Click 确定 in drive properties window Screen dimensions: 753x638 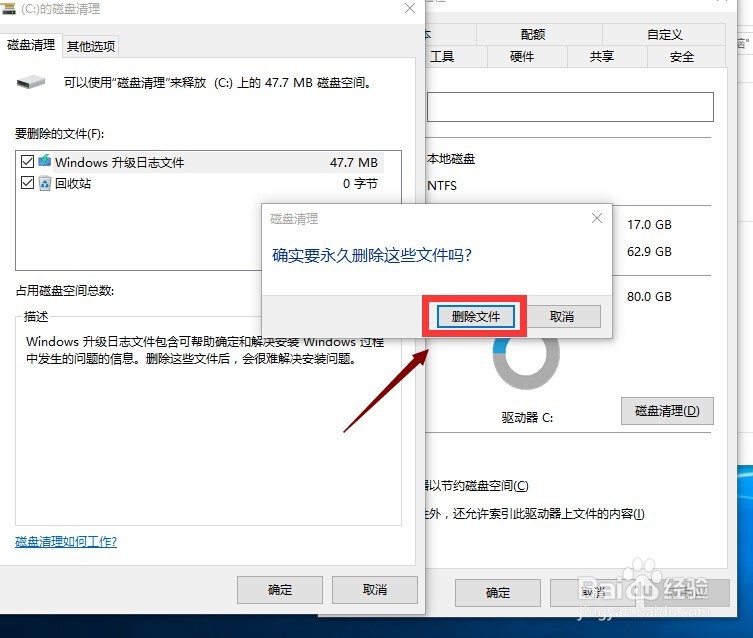click(x=498, y=593)
